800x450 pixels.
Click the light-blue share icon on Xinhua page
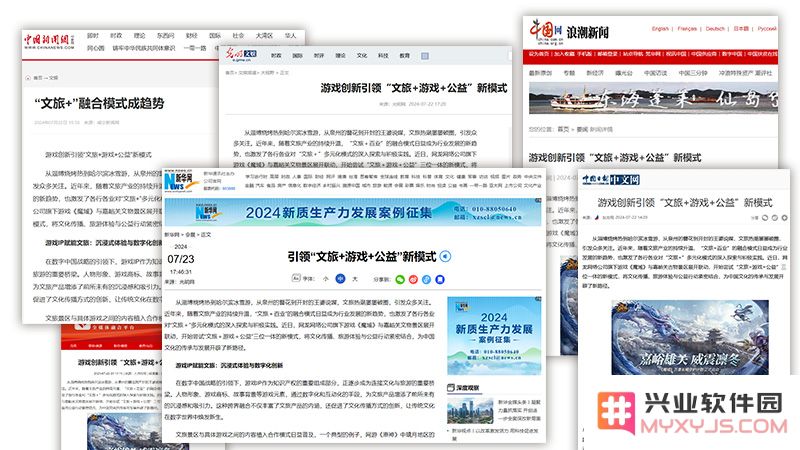(427, 279)
